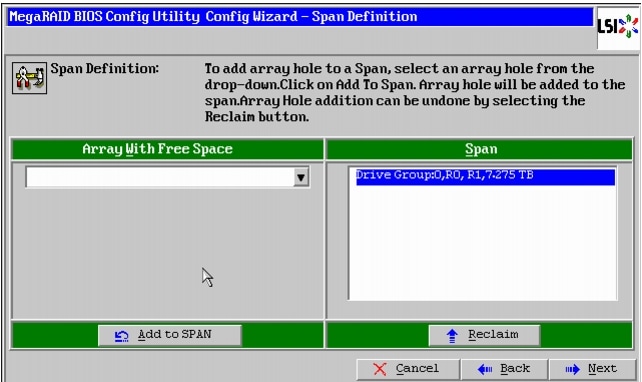642x382 pixels.
Task: Click the blue left-arrow Back icon
Action: [x=485, y=369]
